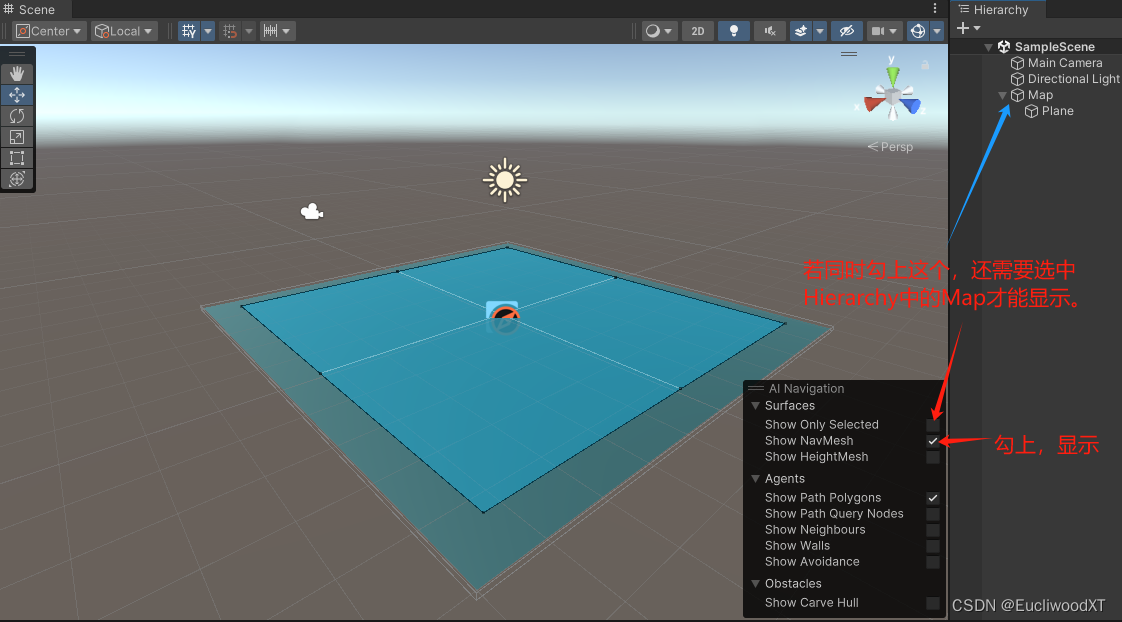
Task: Click the sun directional light gizmo
Action: (504, 180)
